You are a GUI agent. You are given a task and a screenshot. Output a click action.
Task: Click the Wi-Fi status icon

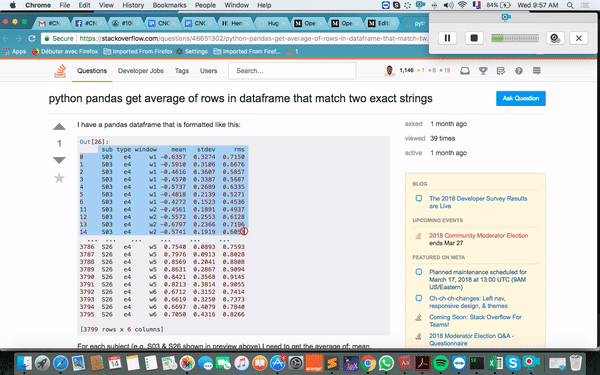coord(462,5)
